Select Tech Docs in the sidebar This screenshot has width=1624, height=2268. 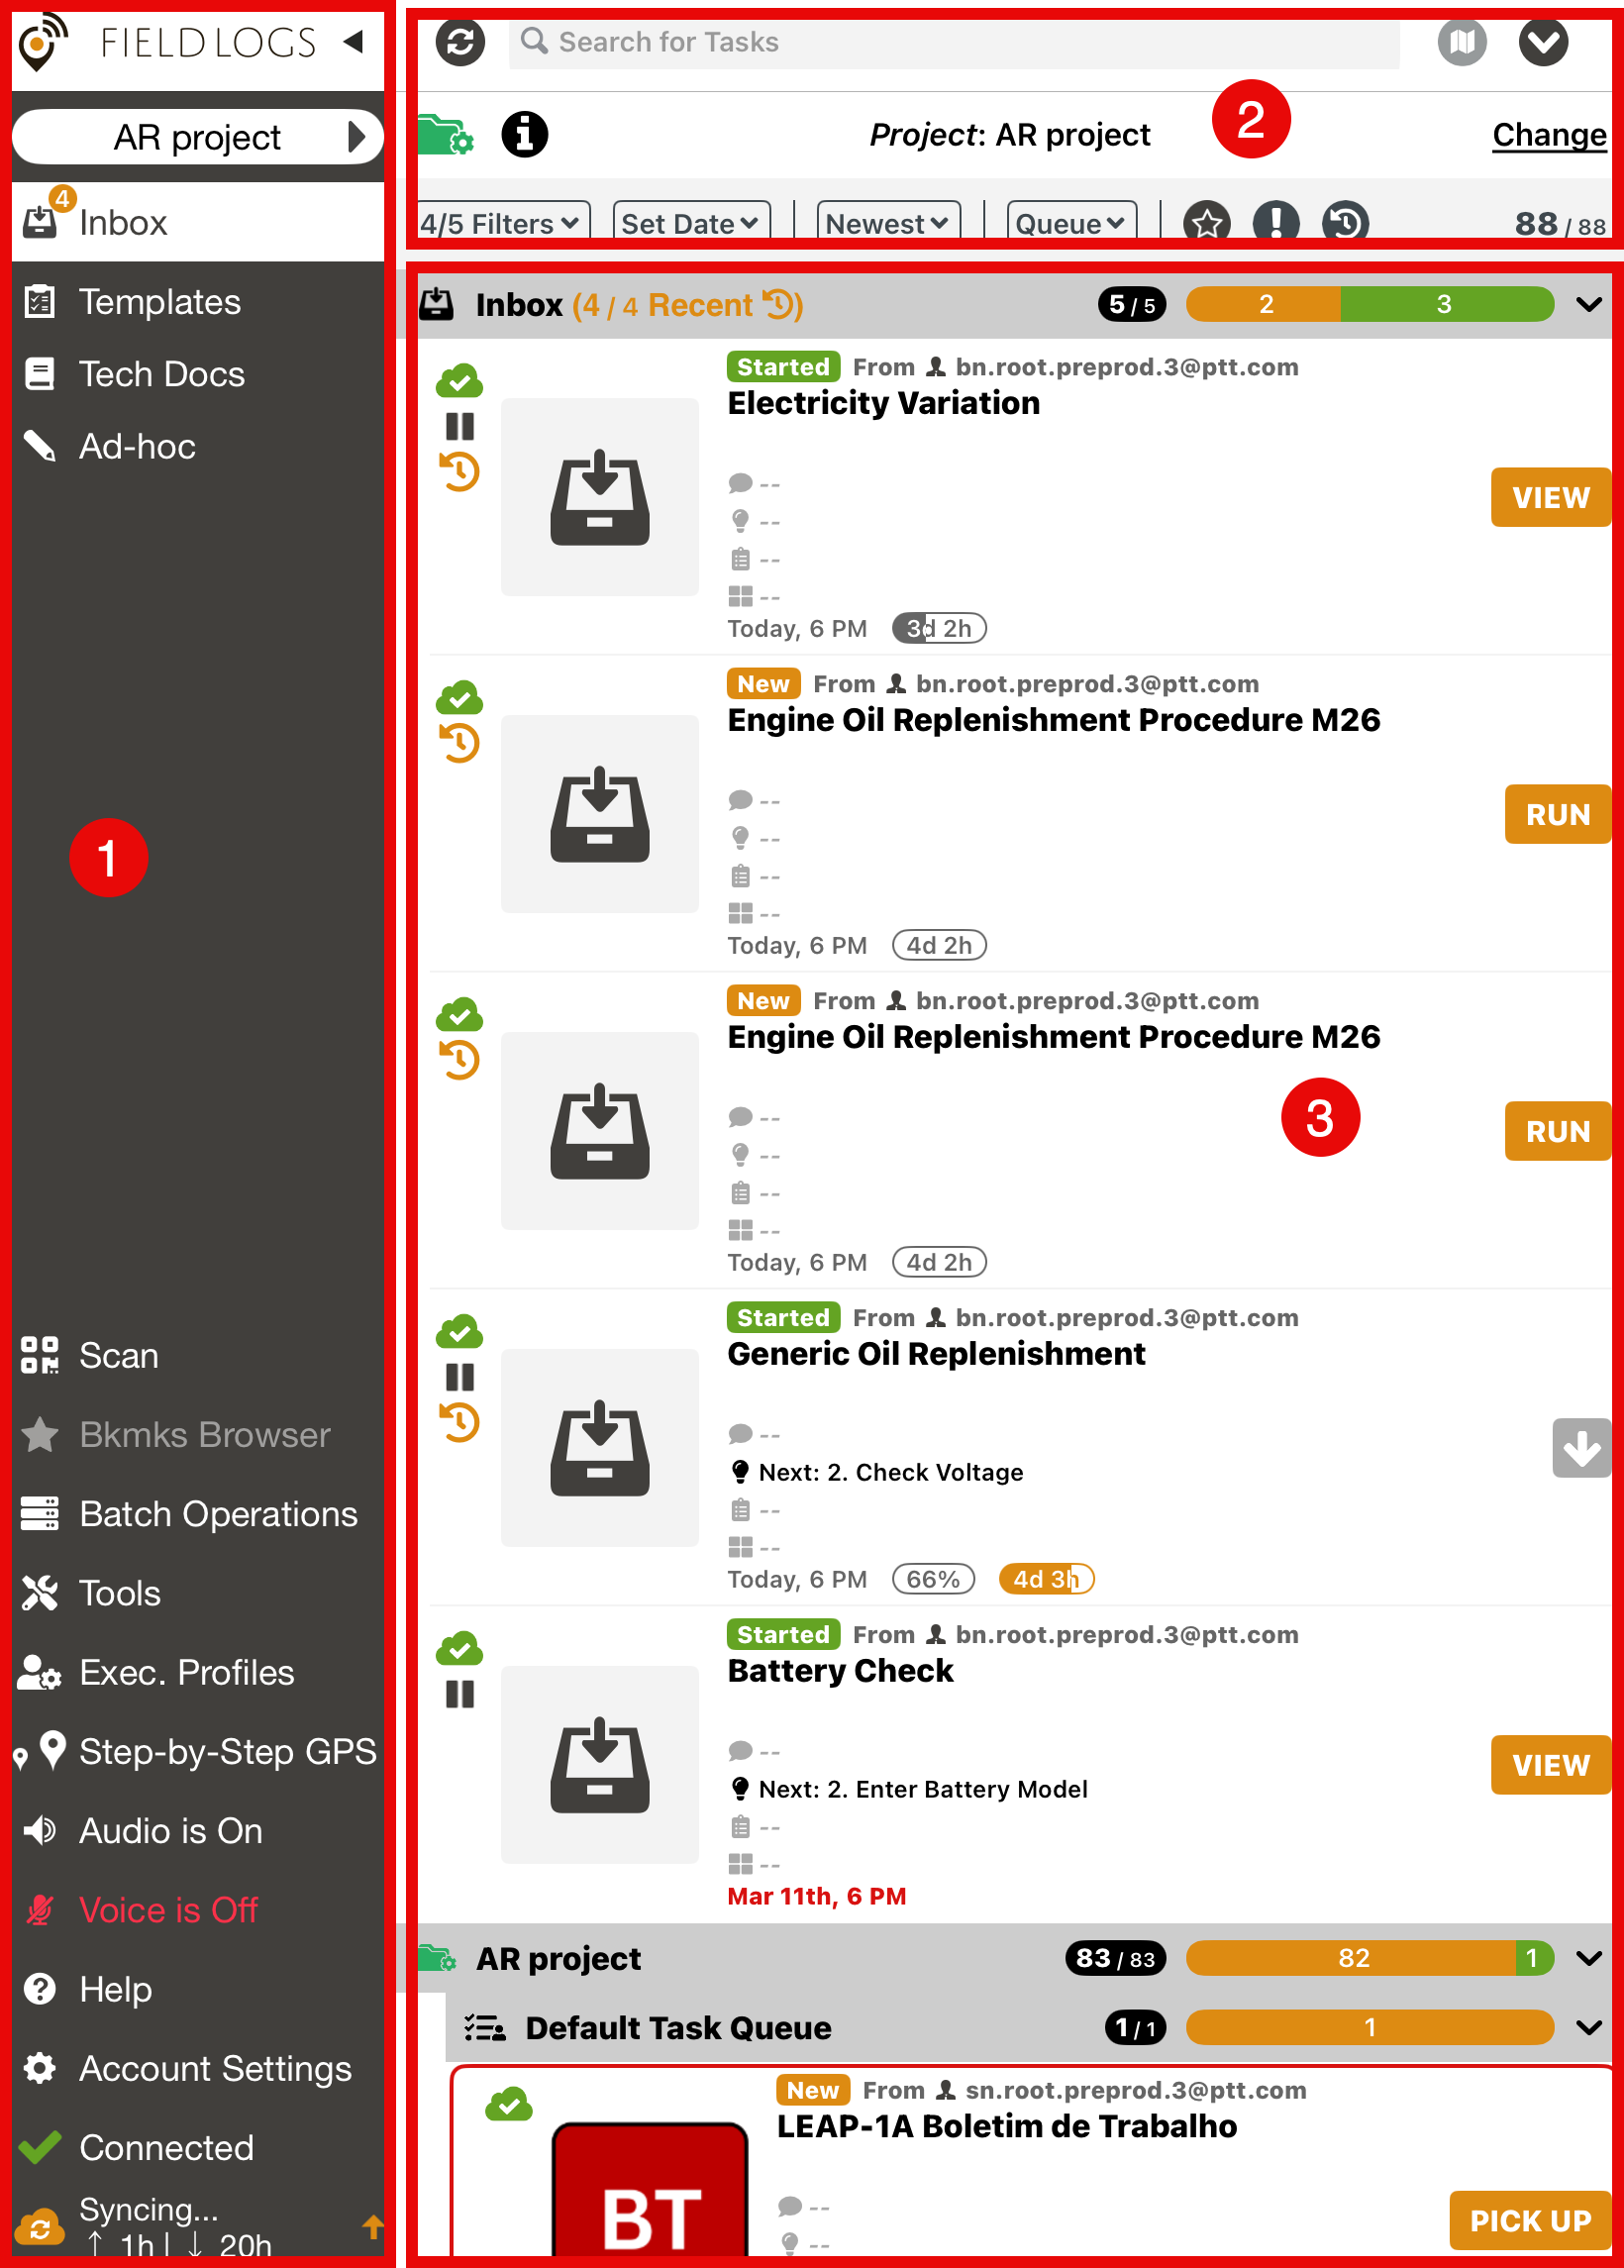click(x=162, y=374)
